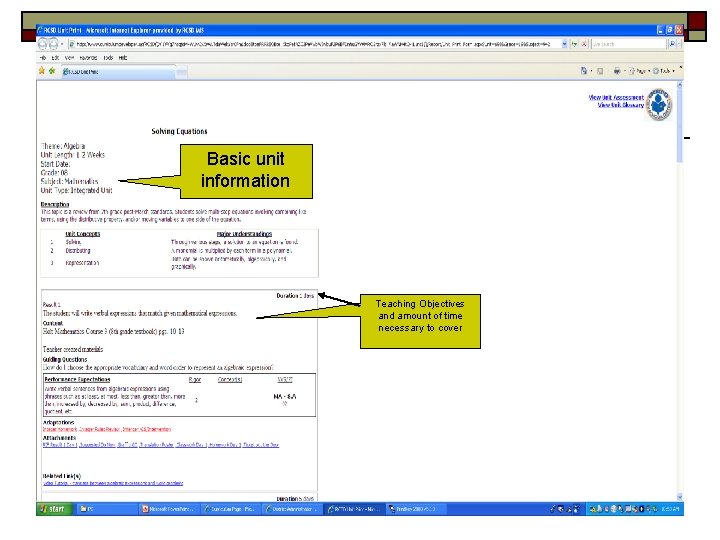Click the scrollbar down arrow
Viewport: 720px width, 540px height.
(x=680, y=497)
